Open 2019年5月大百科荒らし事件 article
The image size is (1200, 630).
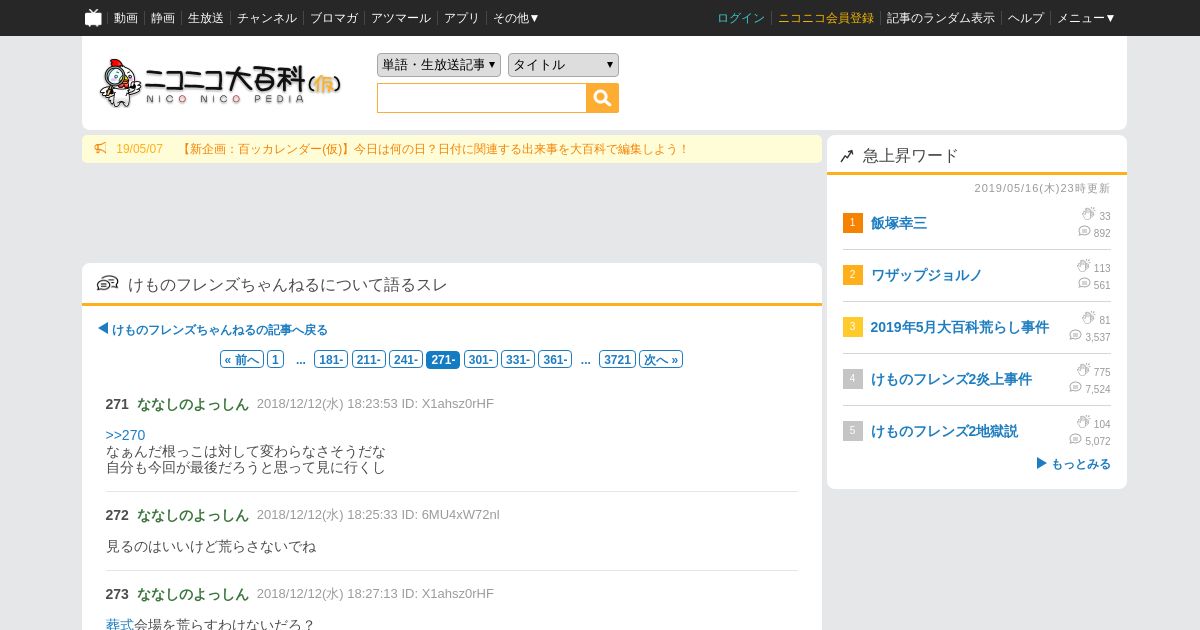(960, 327)
